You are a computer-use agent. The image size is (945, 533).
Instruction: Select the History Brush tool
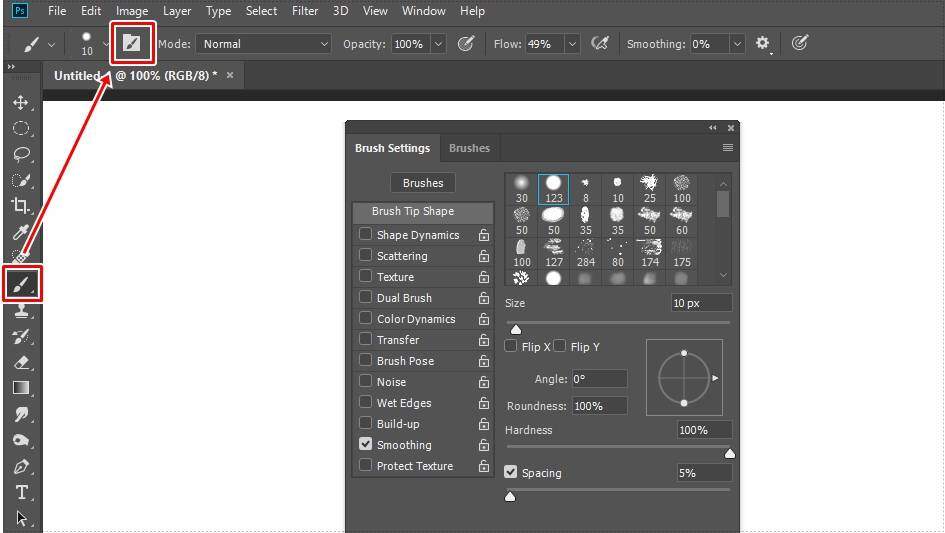click(21, 336)
